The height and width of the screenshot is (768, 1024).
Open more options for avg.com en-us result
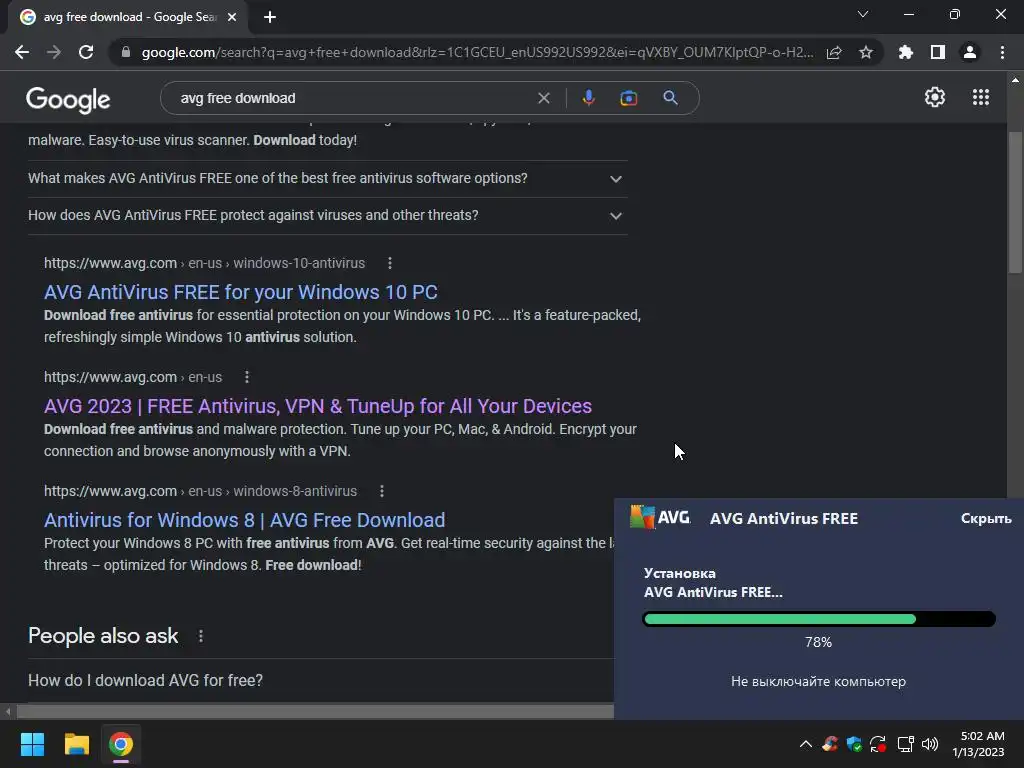247,377
